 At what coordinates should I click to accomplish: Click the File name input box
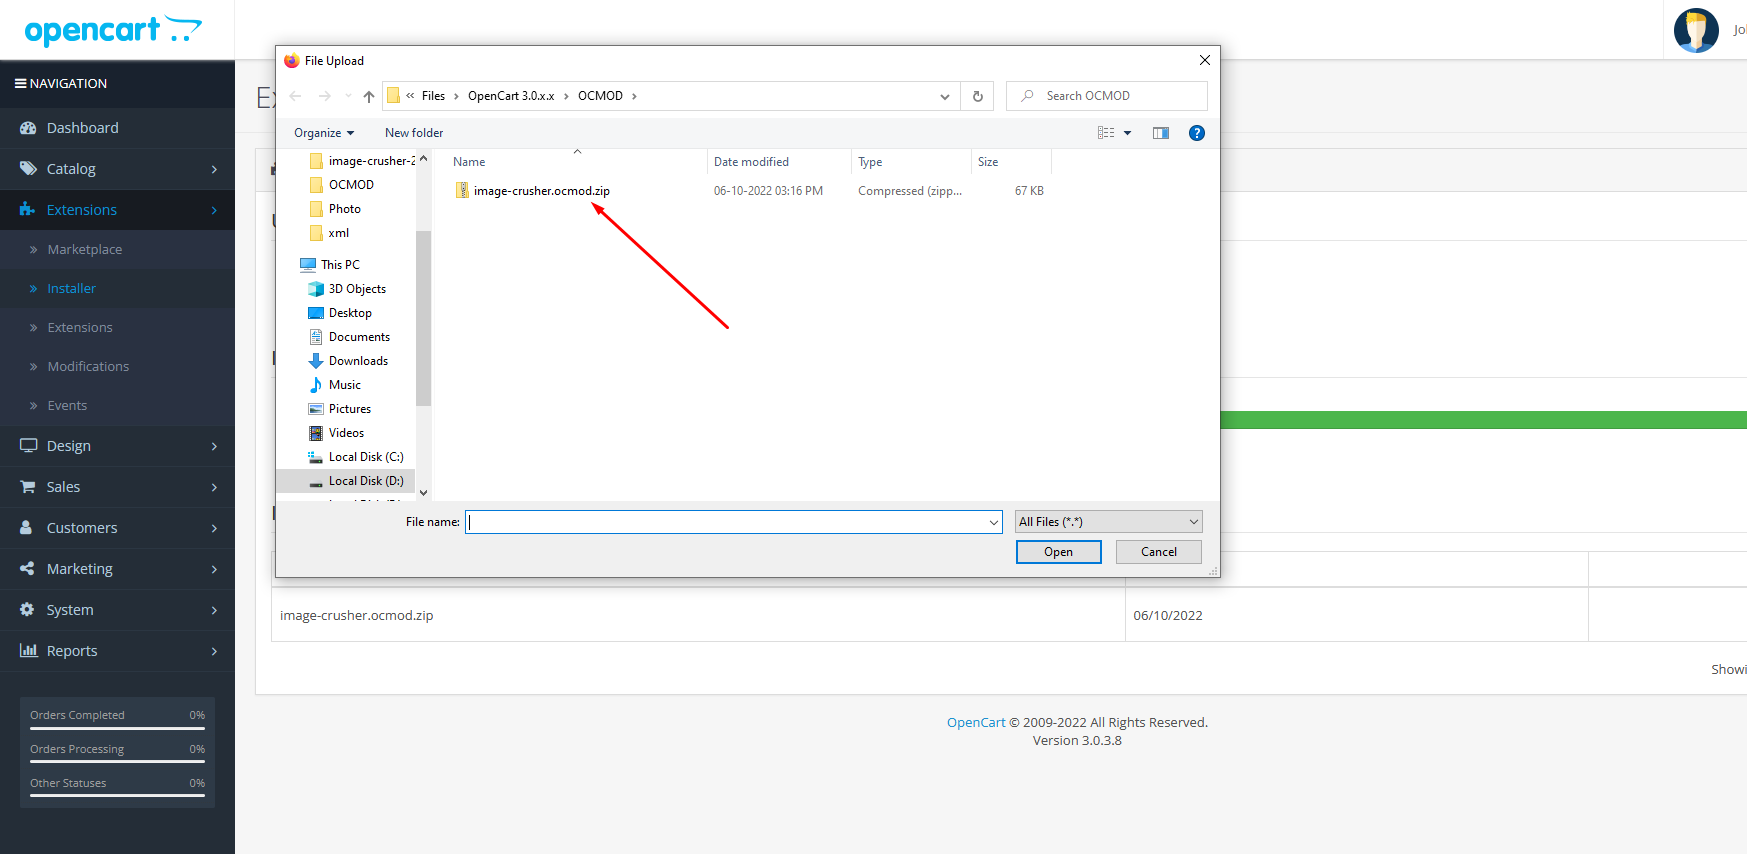click(733, 522)
